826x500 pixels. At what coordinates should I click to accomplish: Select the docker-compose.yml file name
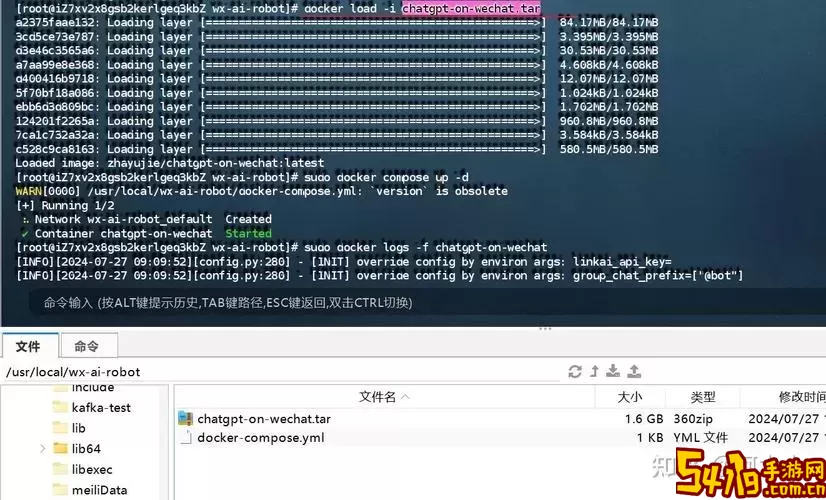(261, 438)
